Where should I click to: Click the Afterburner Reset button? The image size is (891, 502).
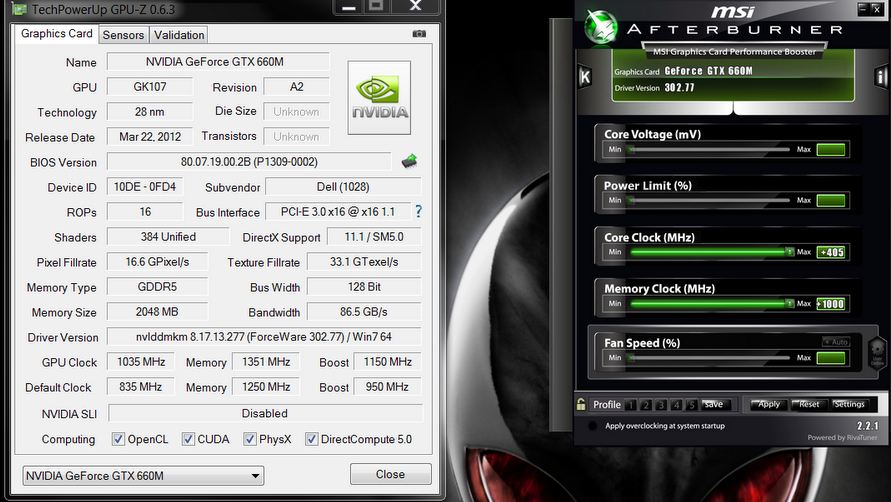coord(809,404)
